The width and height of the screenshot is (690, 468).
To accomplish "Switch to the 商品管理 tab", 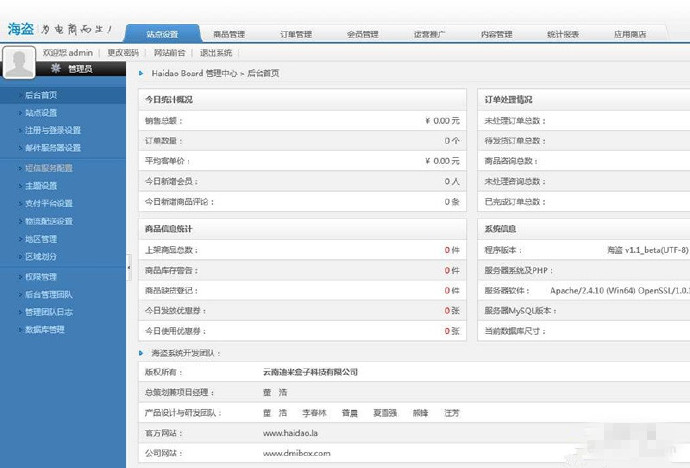I will (x=229, y=34).
